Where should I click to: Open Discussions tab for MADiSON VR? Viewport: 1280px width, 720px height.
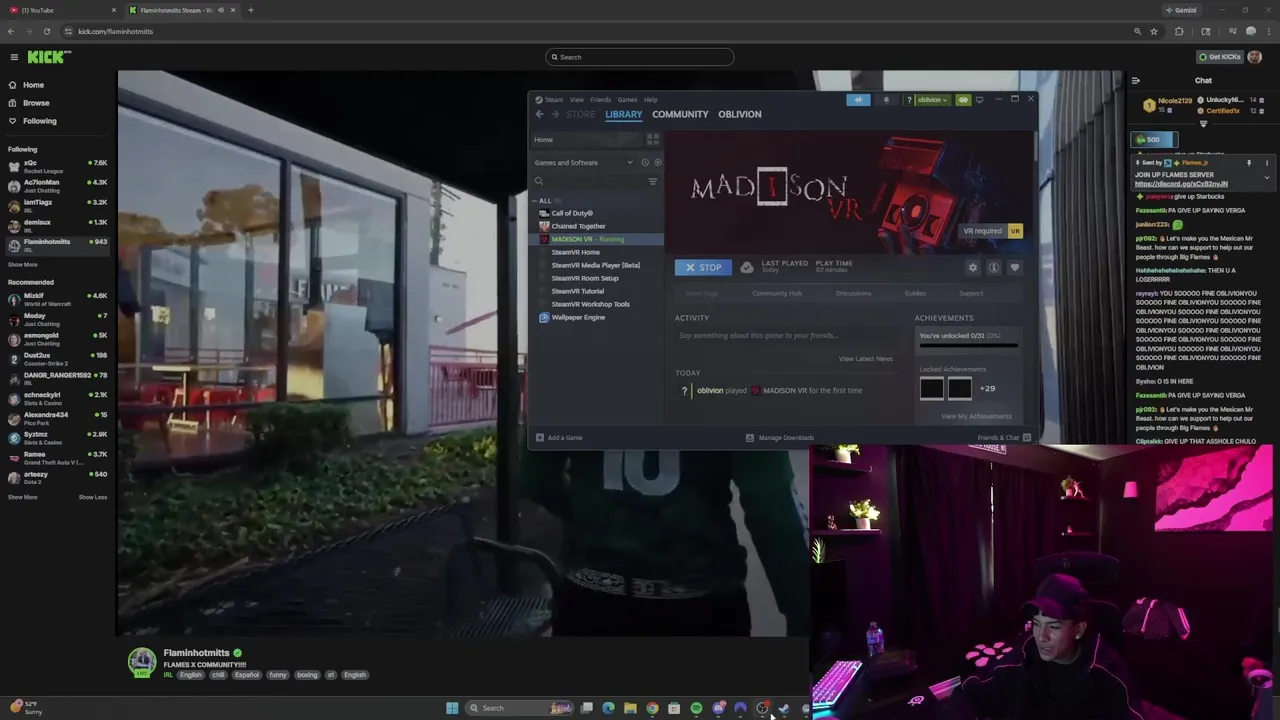(853, 293)
